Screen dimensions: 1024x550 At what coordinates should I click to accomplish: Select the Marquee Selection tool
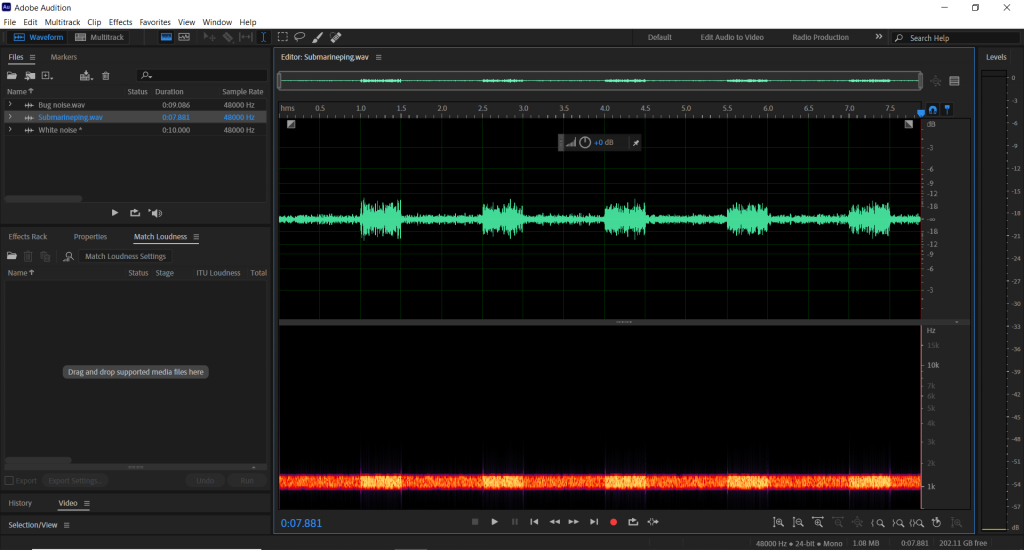[x=283, y=37]
